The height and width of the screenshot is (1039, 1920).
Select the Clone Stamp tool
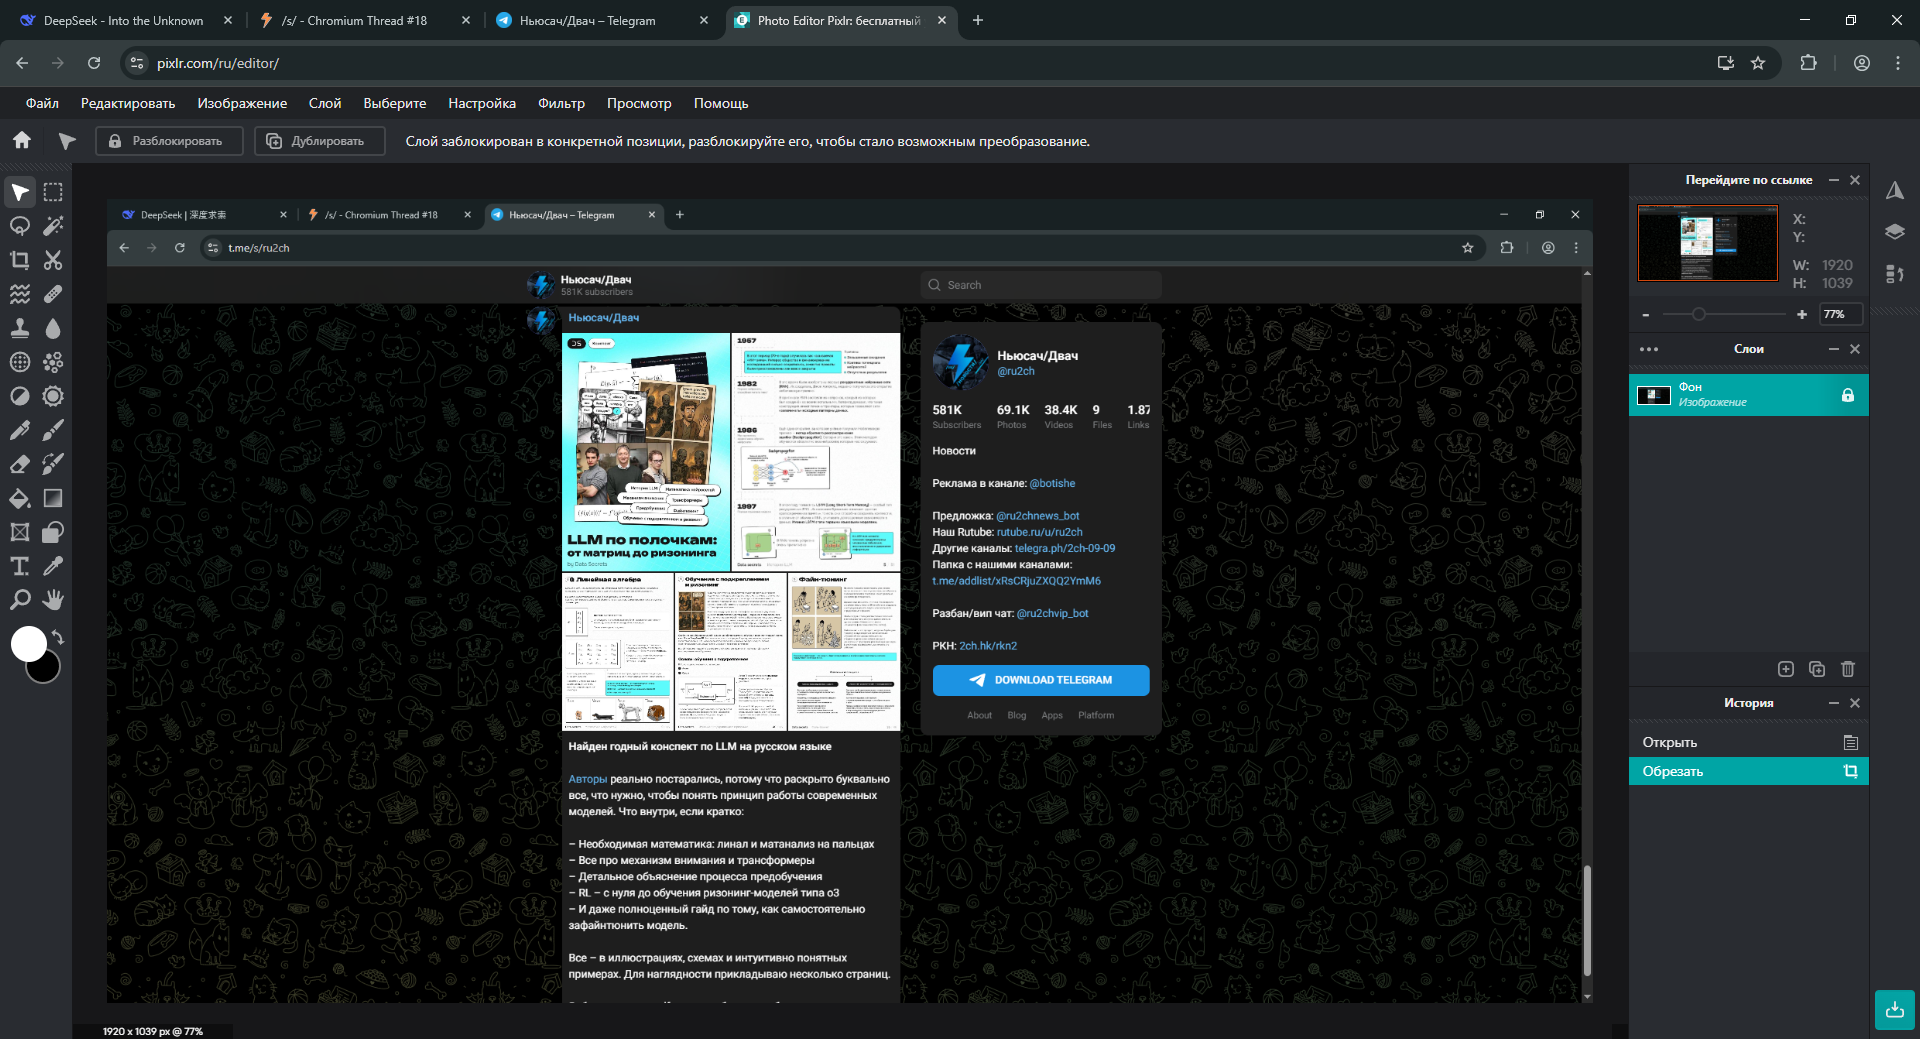click(x=20, y=328)
